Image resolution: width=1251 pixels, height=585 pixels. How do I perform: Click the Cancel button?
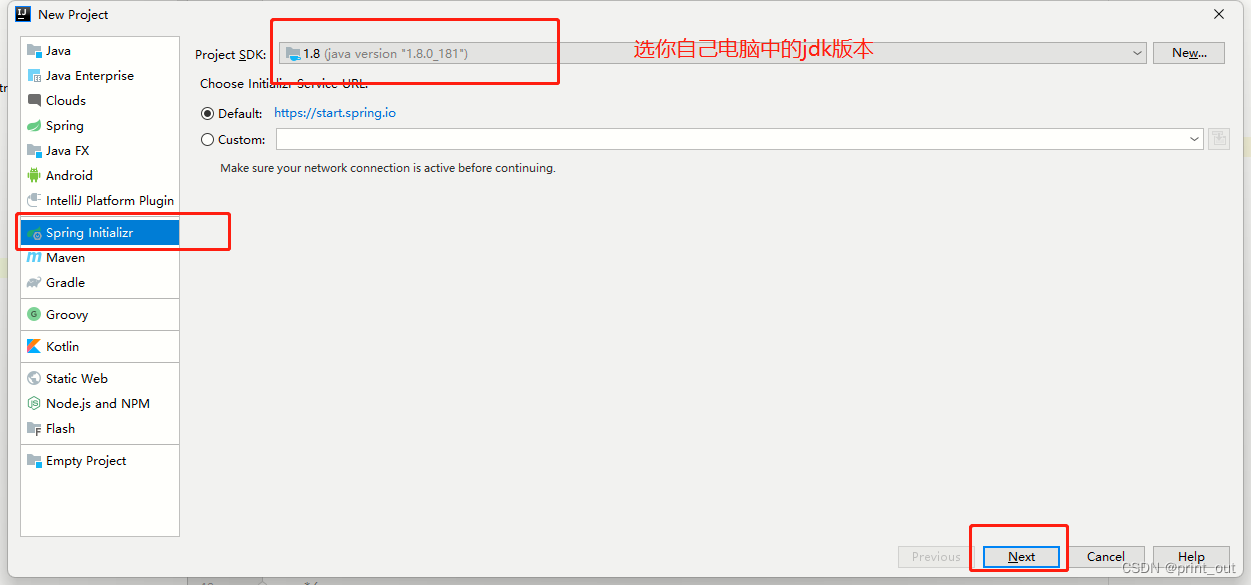pyautogui.click(x=1106, y=557)
